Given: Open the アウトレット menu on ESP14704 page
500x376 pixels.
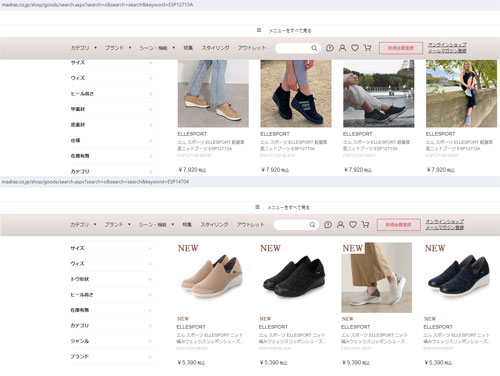Looking at the screenshot, I should pos(250,225).
